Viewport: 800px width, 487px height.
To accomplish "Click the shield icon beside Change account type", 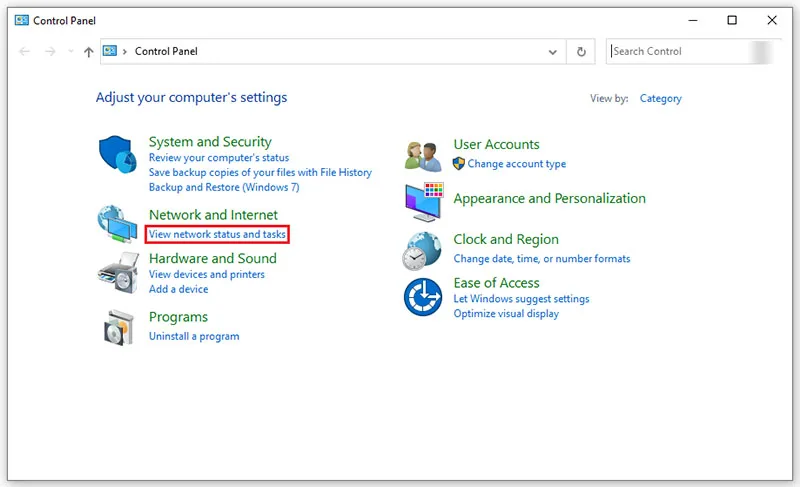I will (x=459, y=164).
